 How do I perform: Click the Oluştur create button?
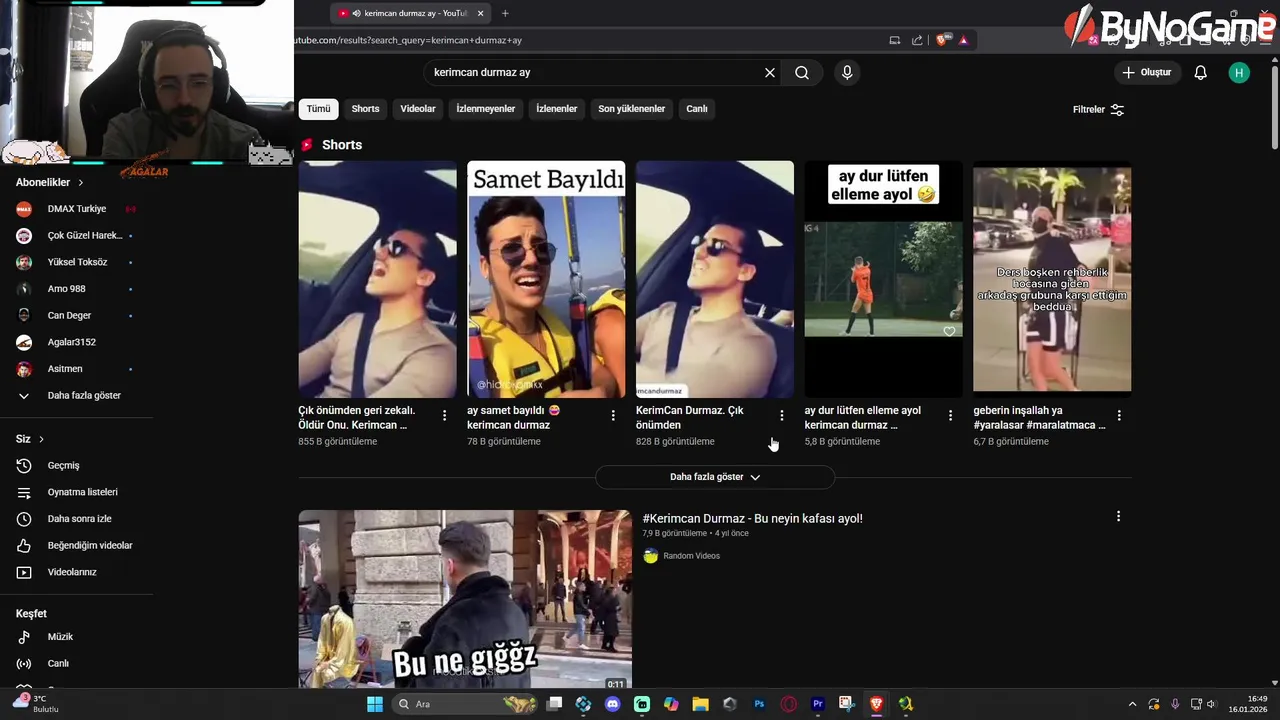click(1146, 73)
